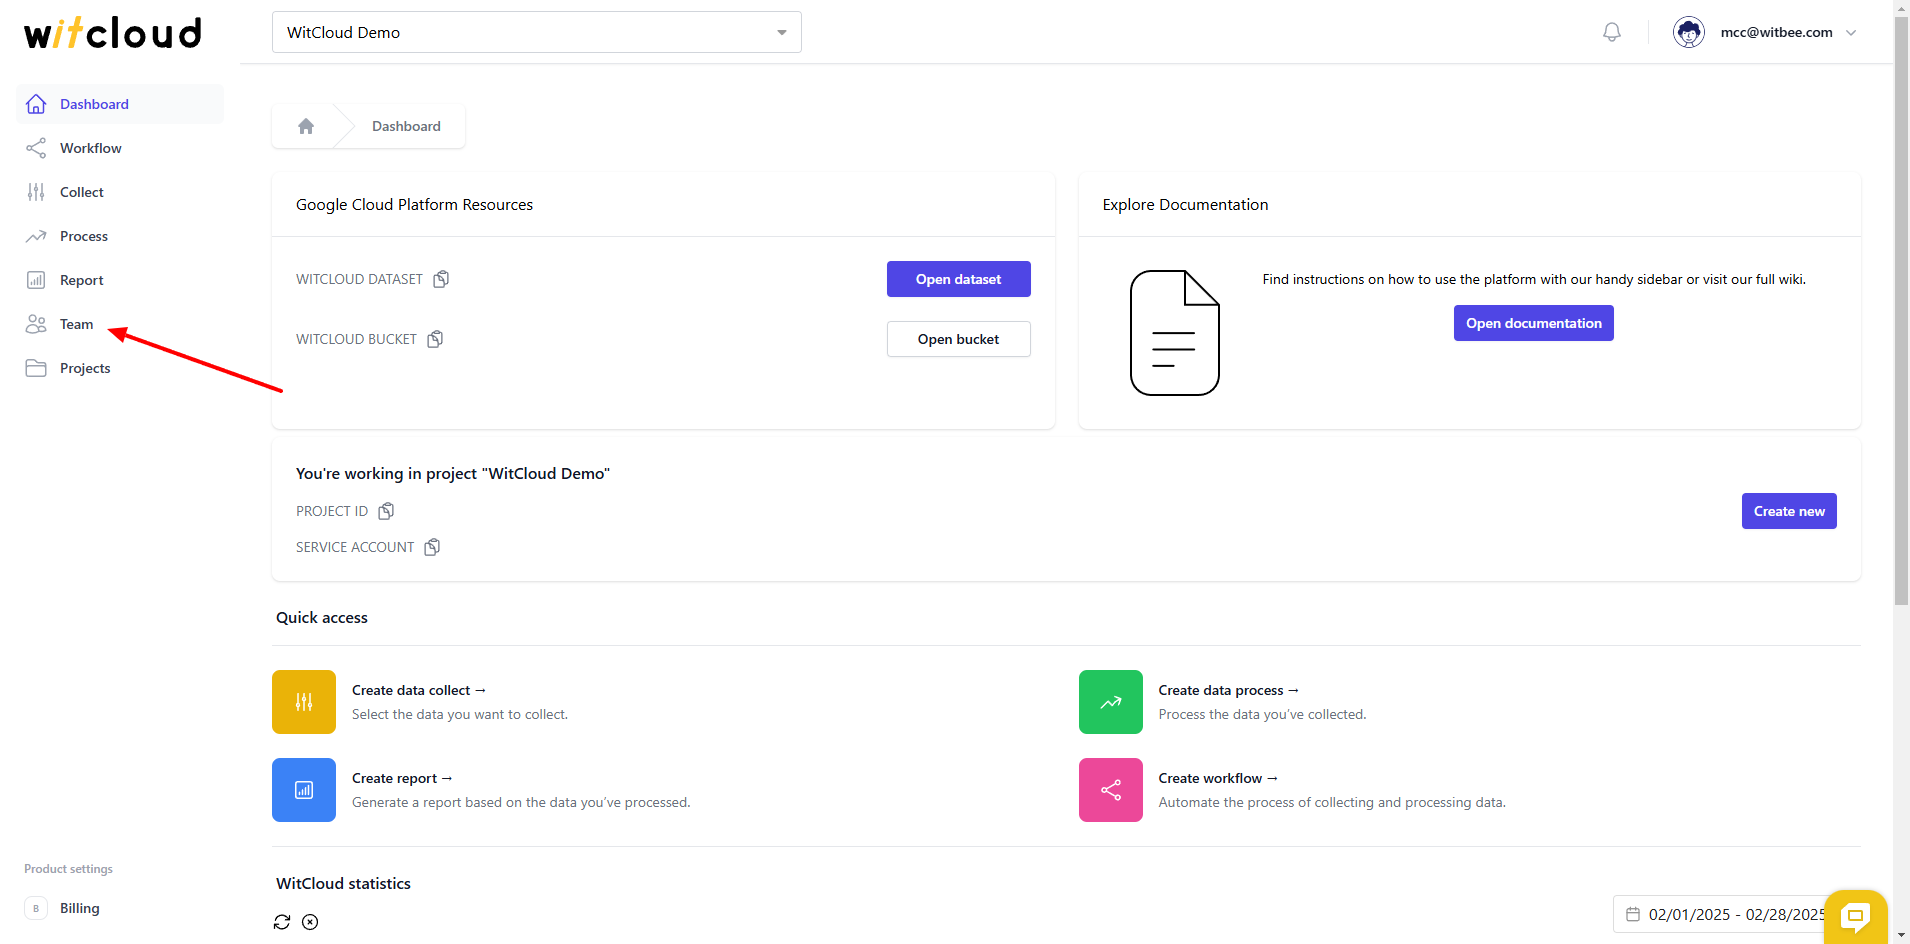
Task: Open the yellow chat widget
Action: click(x=1856, y=916)
